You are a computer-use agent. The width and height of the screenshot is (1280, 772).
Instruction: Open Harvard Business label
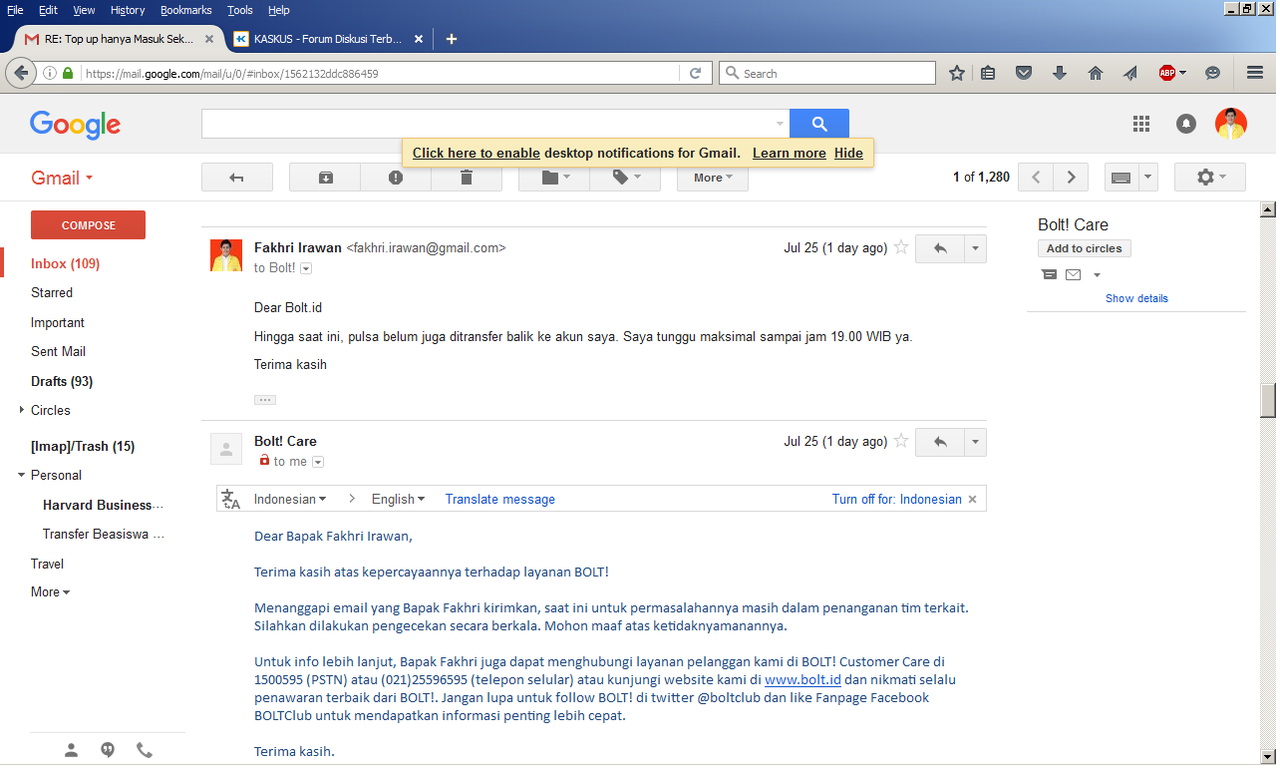click(103, 505)
